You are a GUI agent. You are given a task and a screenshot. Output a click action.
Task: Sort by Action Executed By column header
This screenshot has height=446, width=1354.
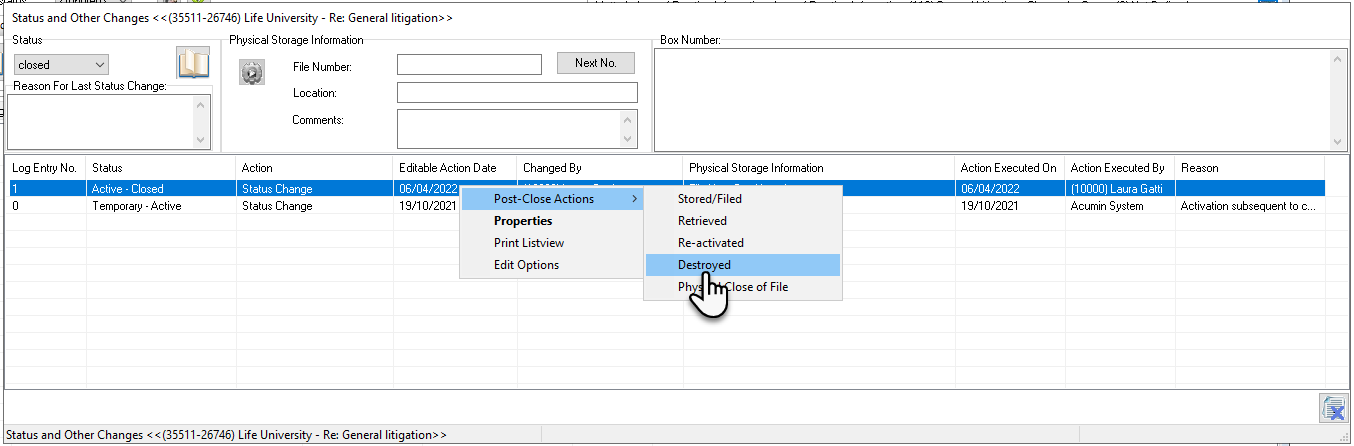point(1120,168)
